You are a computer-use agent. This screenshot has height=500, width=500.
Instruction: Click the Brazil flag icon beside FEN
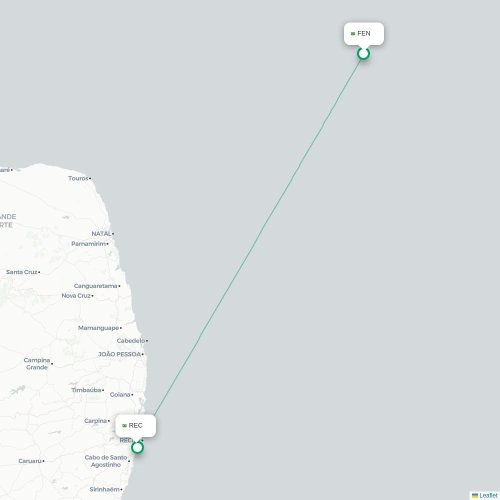point(353,34)
